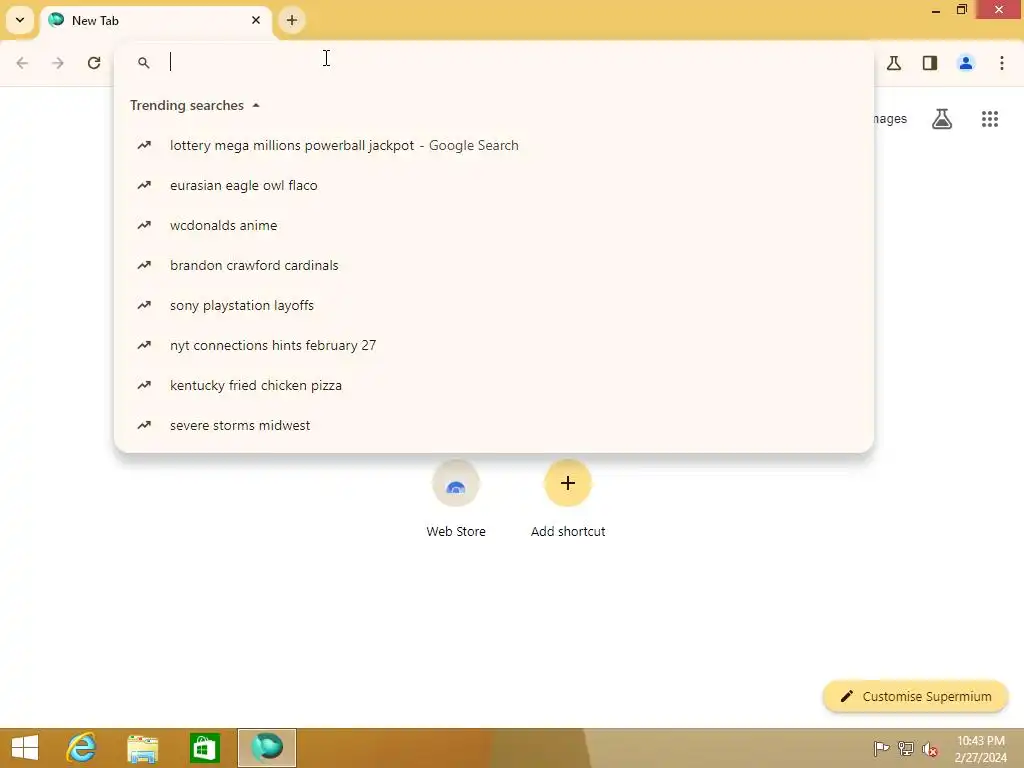This screenshot has width=1024, height=768.
Task: Open File Explorer from the taskbar
Action: pyautogui.click(x=143, y=748)
